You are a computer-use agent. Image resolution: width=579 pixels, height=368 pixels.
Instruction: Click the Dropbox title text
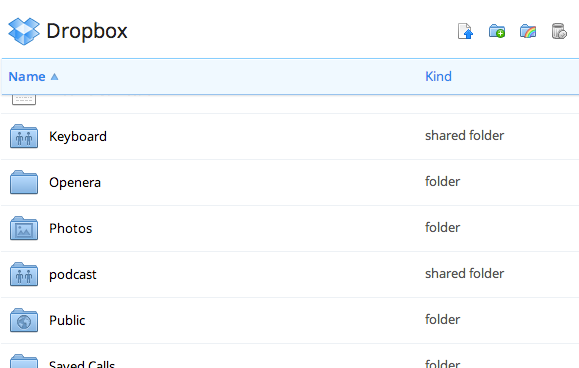87,31
